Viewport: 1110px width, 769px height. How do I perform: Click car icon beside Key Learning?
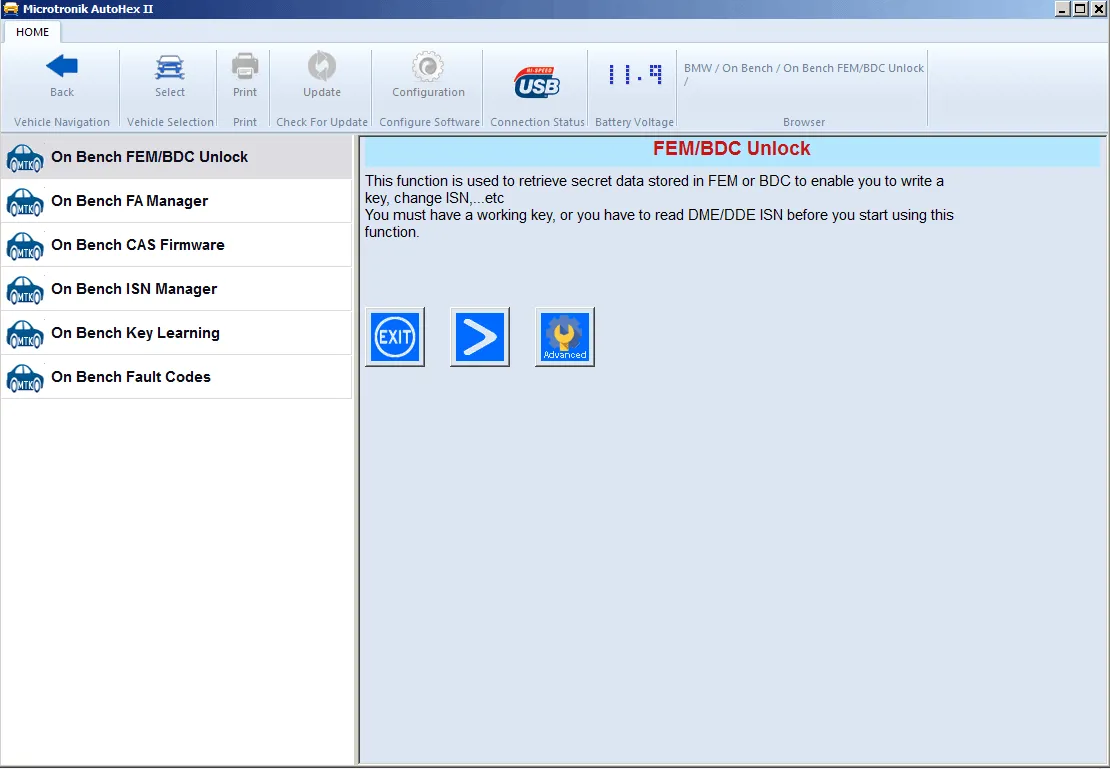[25, 334]
